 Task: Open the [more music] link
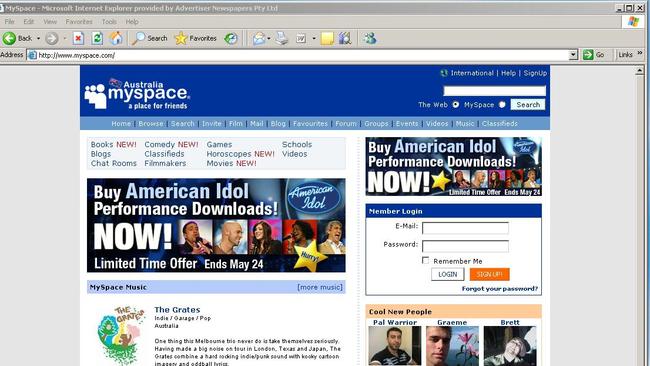tap(320, 287)
